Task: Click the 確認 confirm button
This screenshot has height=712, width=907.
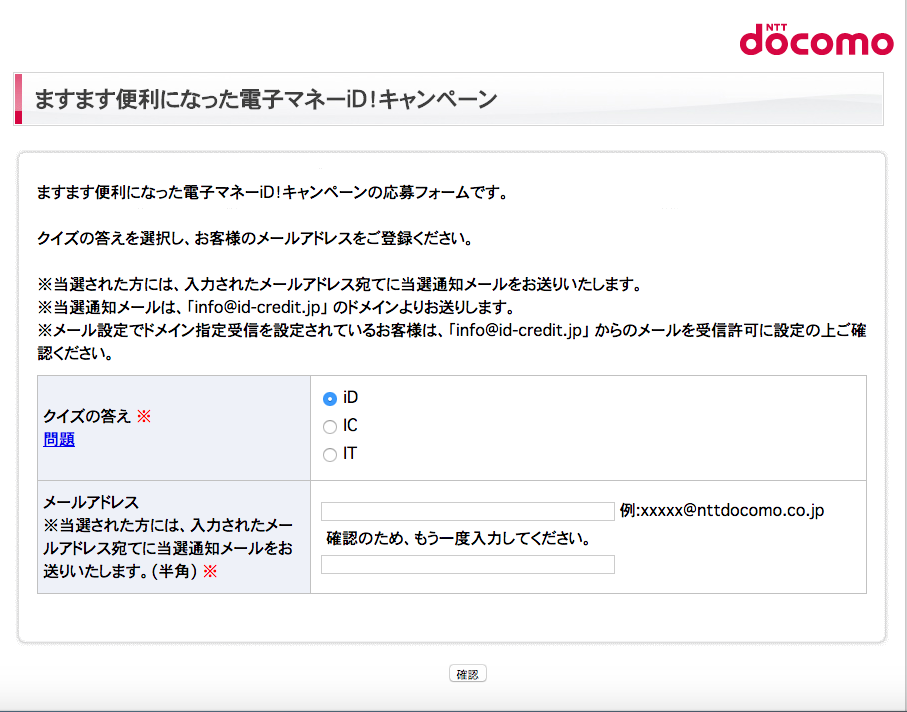Action: coord(467,674)
